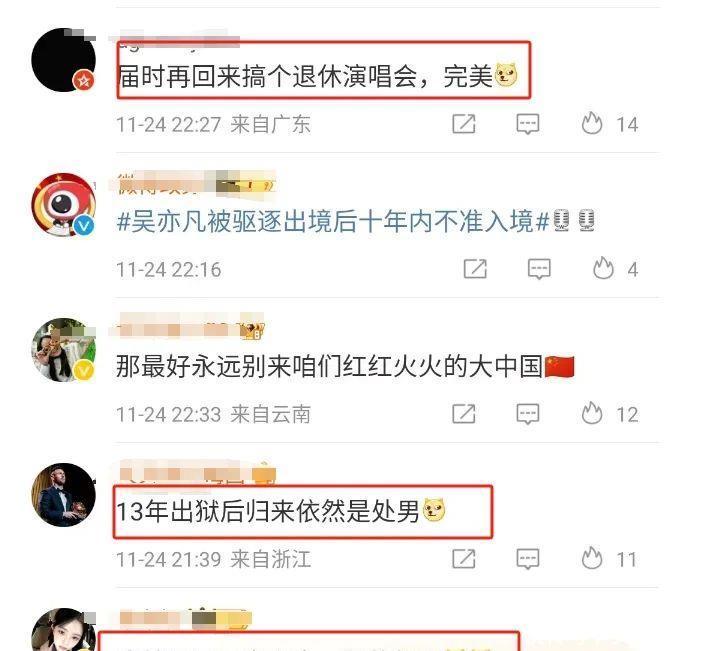Open the Weibo eye-logo avatar profile

pyautogui.click(x=64, y=205)
